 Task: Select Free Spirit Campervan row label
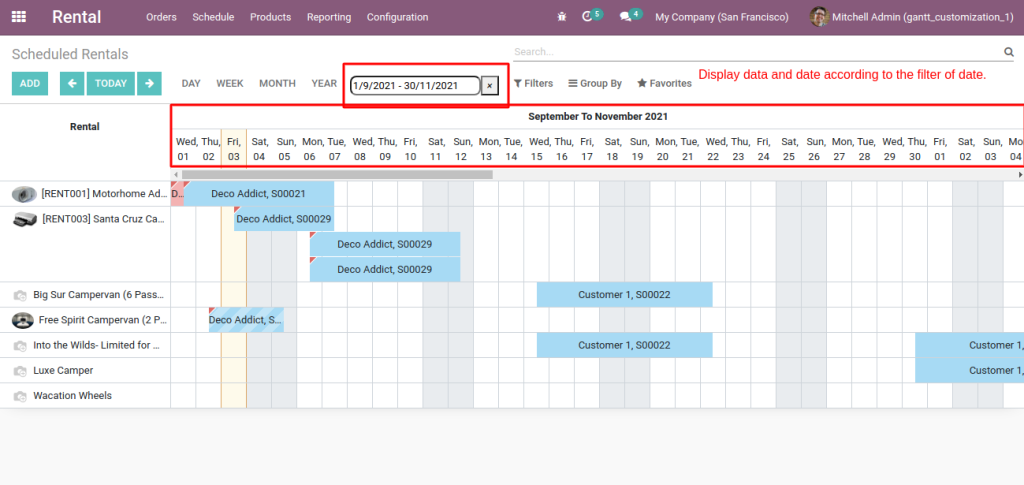click(x=103, y=320)
